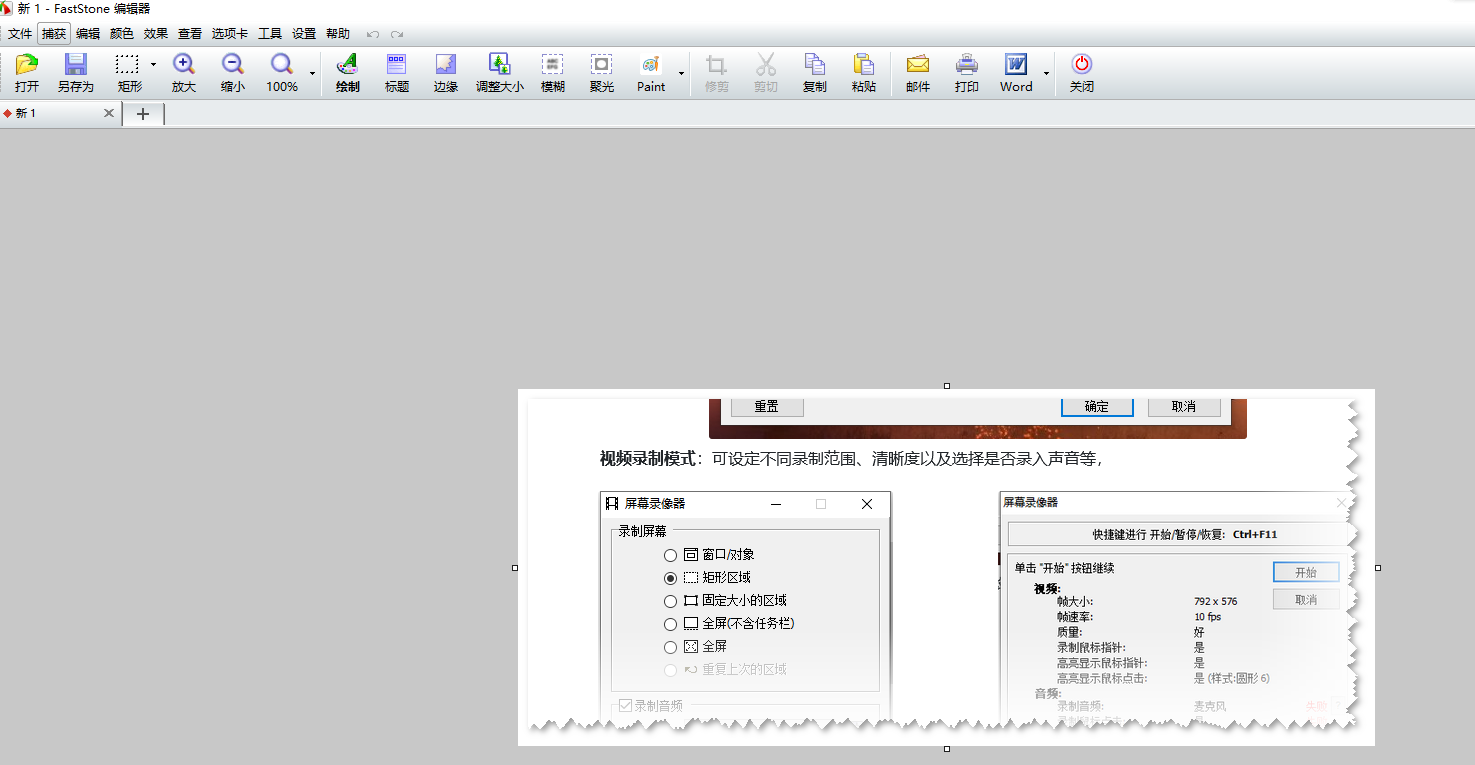The height and width of the screenshot is (765, 1475).
Task: Click the redo arrow icon
Action: point(397,34)
